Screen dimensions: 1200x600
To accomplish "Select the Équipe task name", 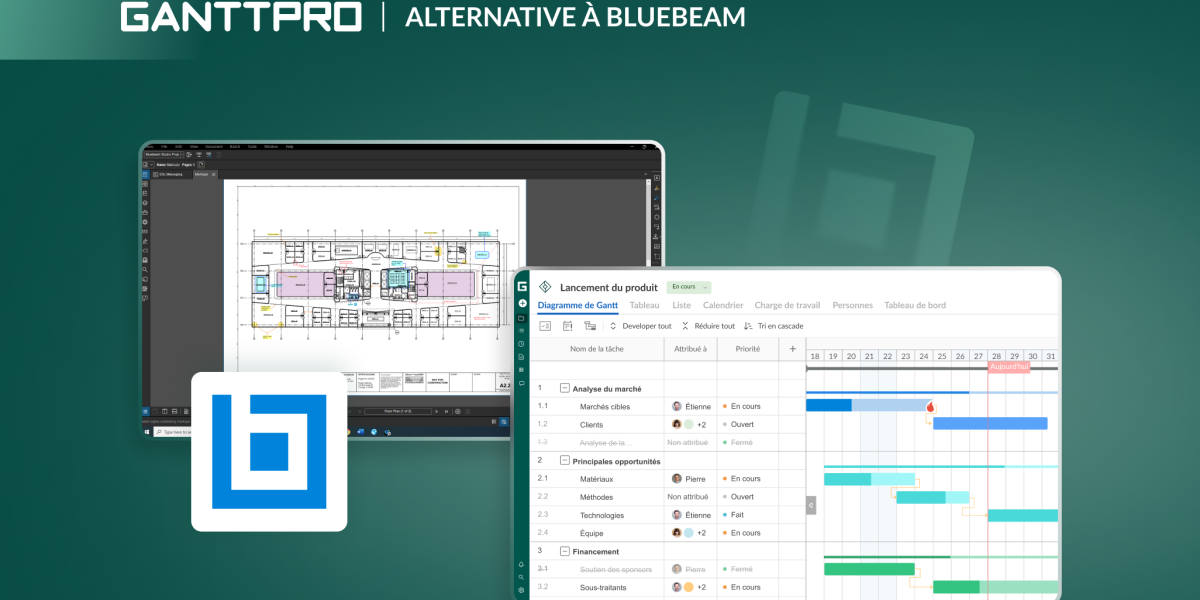I will coord(592,533).
